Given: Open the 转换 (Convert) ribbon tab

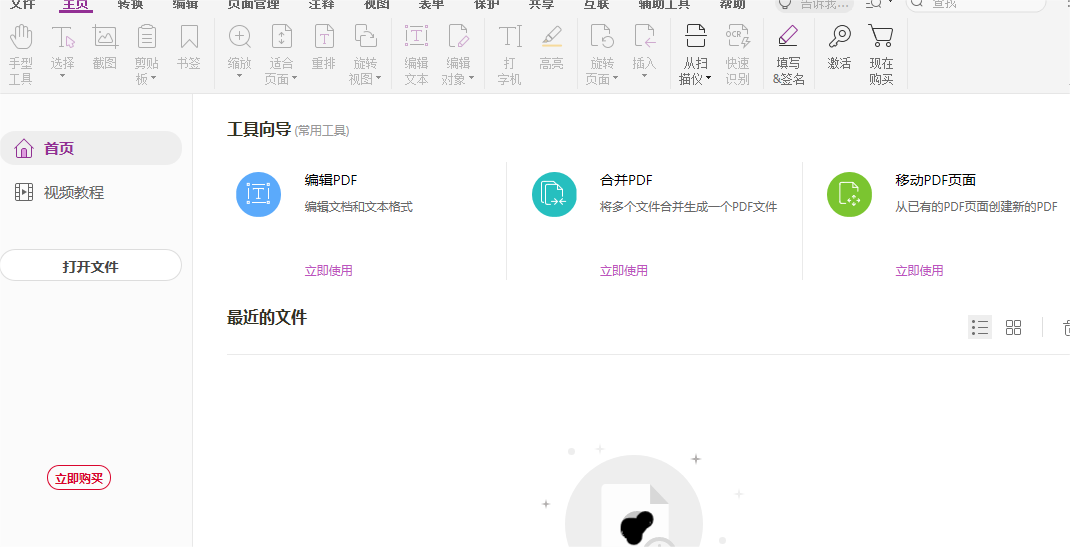Looking at the screenshot, I should 130,5.
